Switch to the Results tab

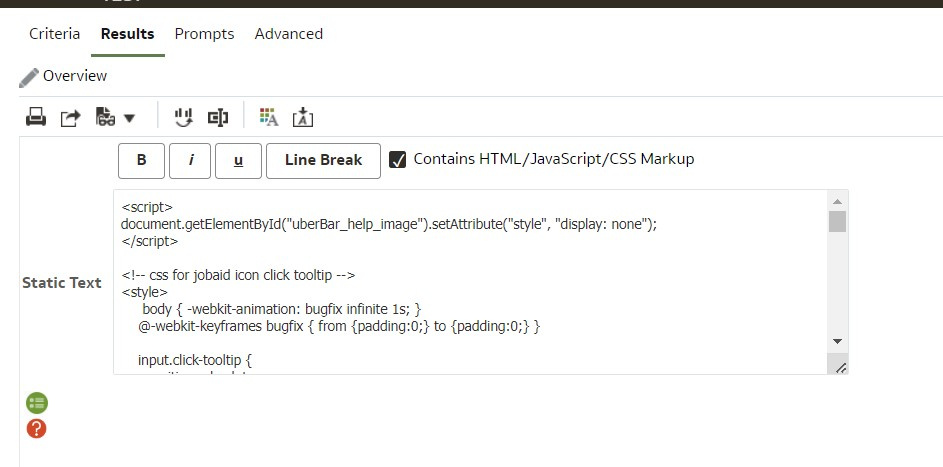point(127,34)
